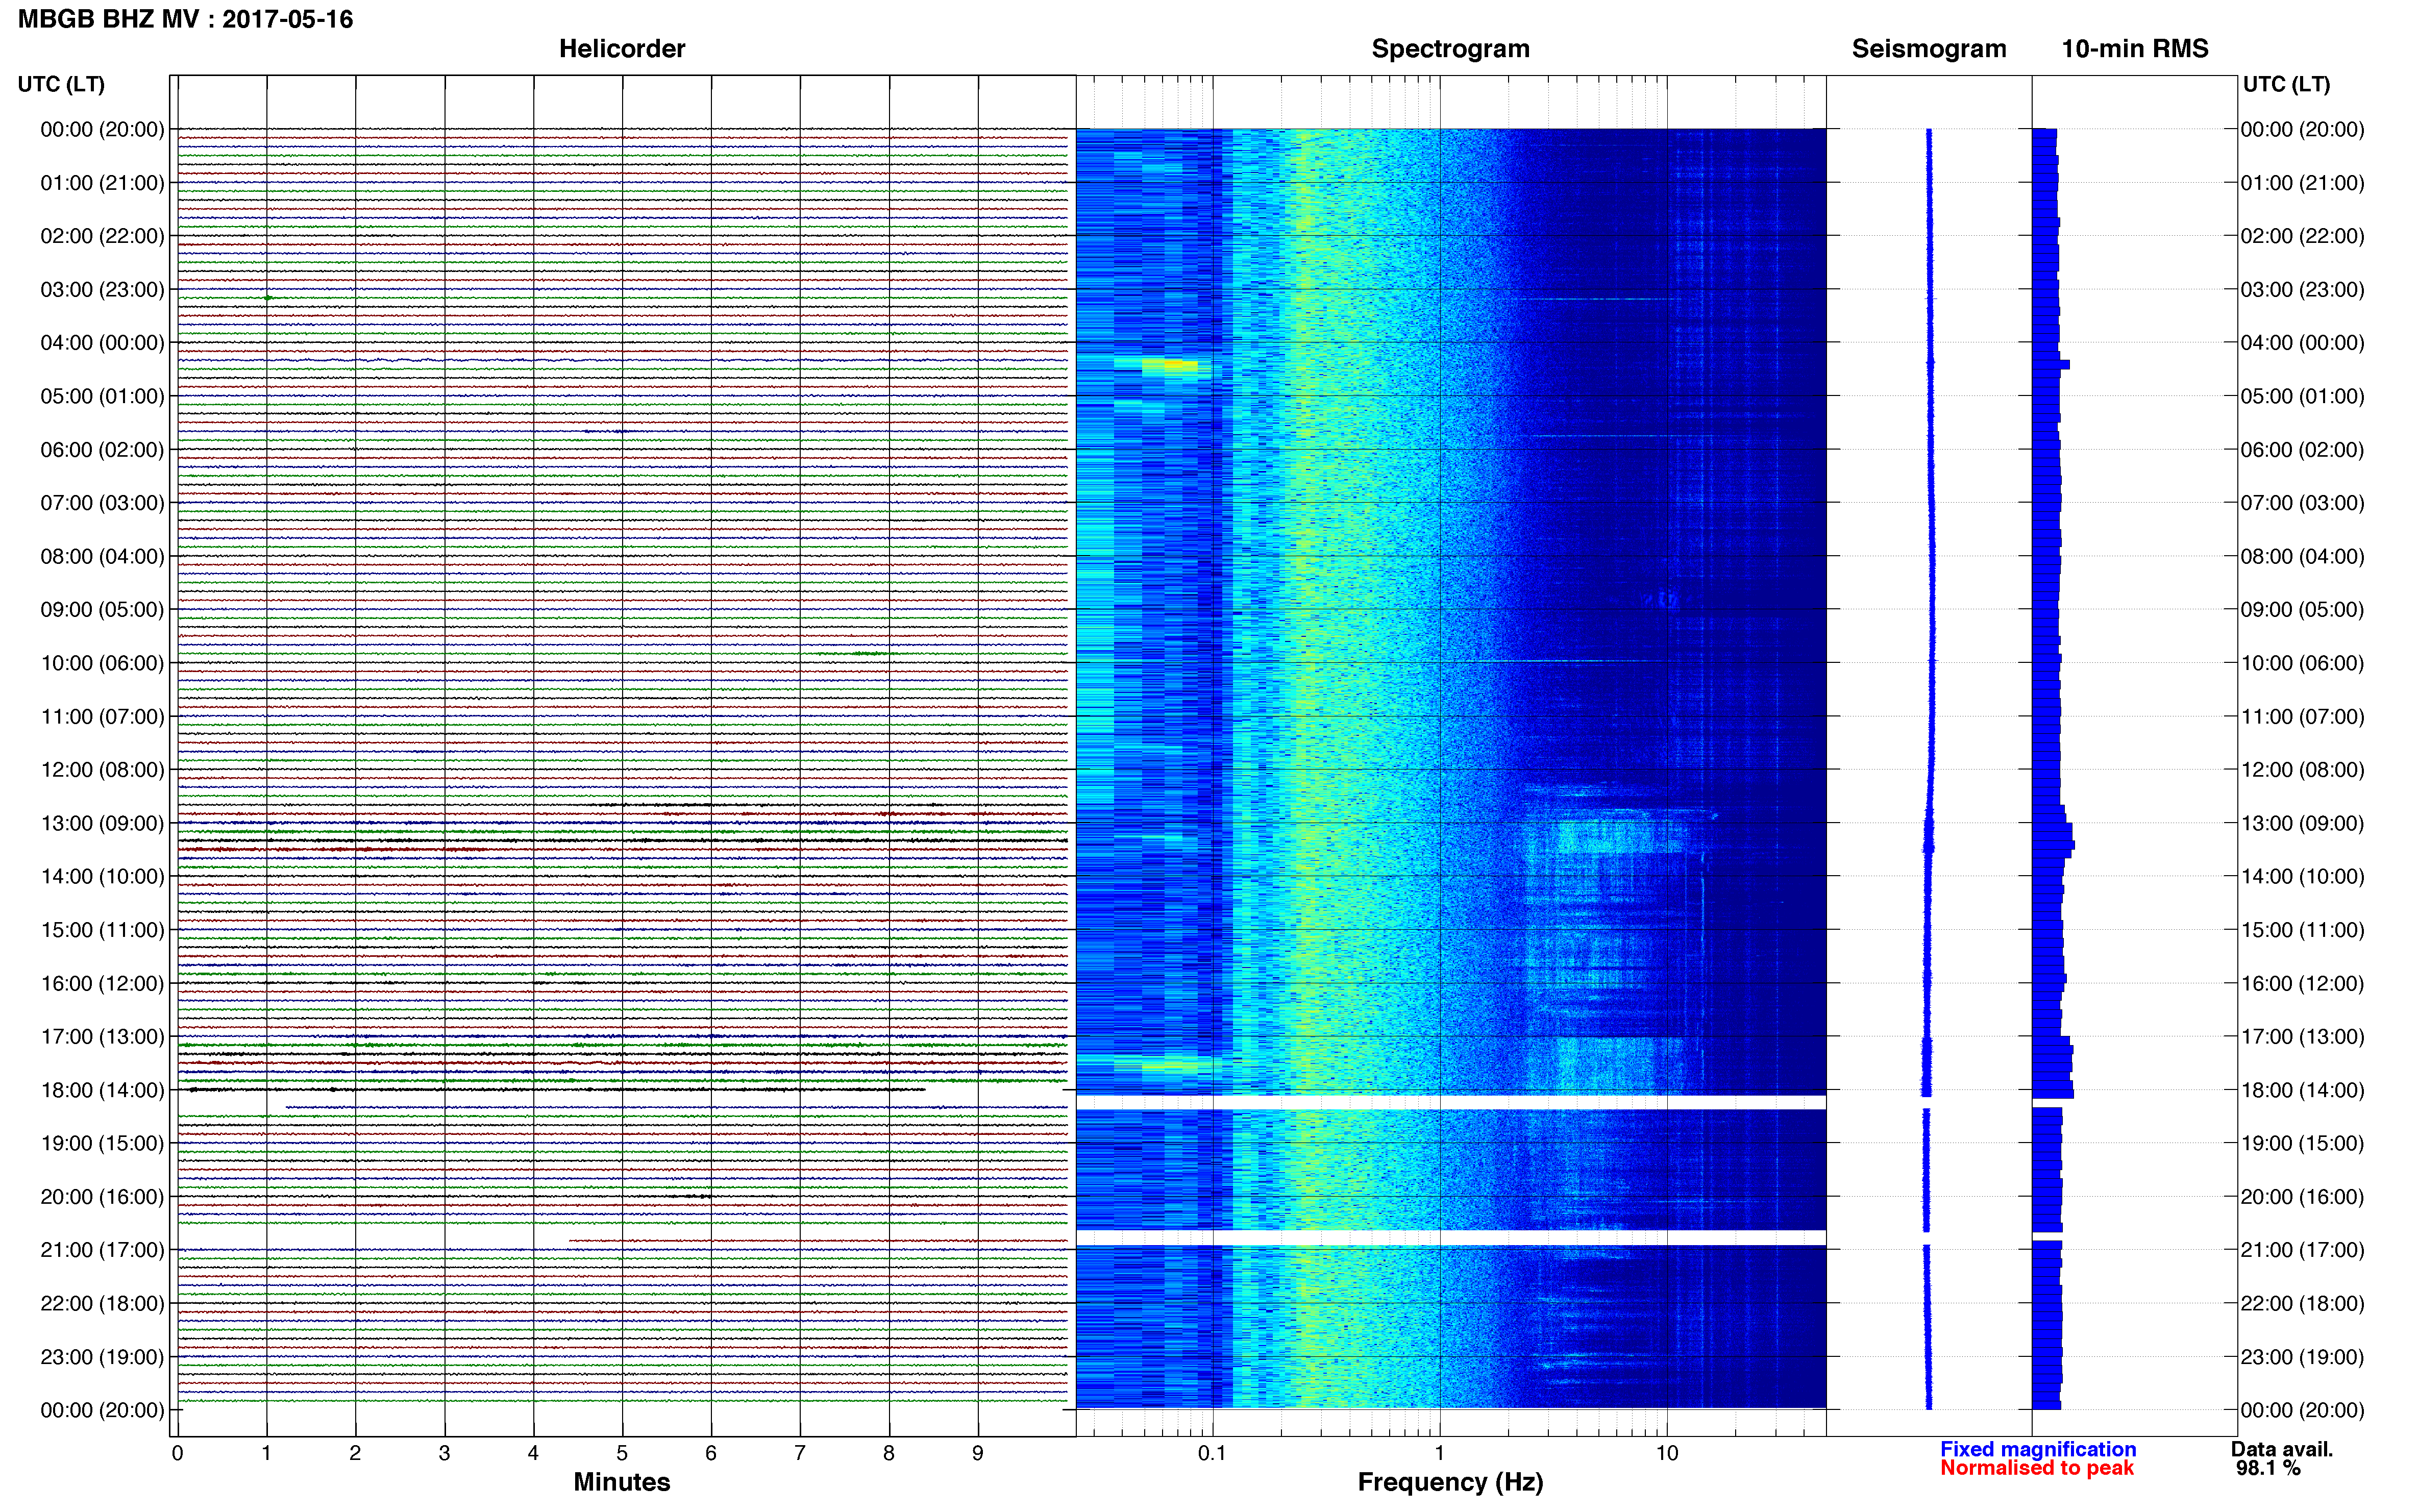Click the title 'MBGB BHZ MV : 2017-05-16'

[x=185, y=19]
